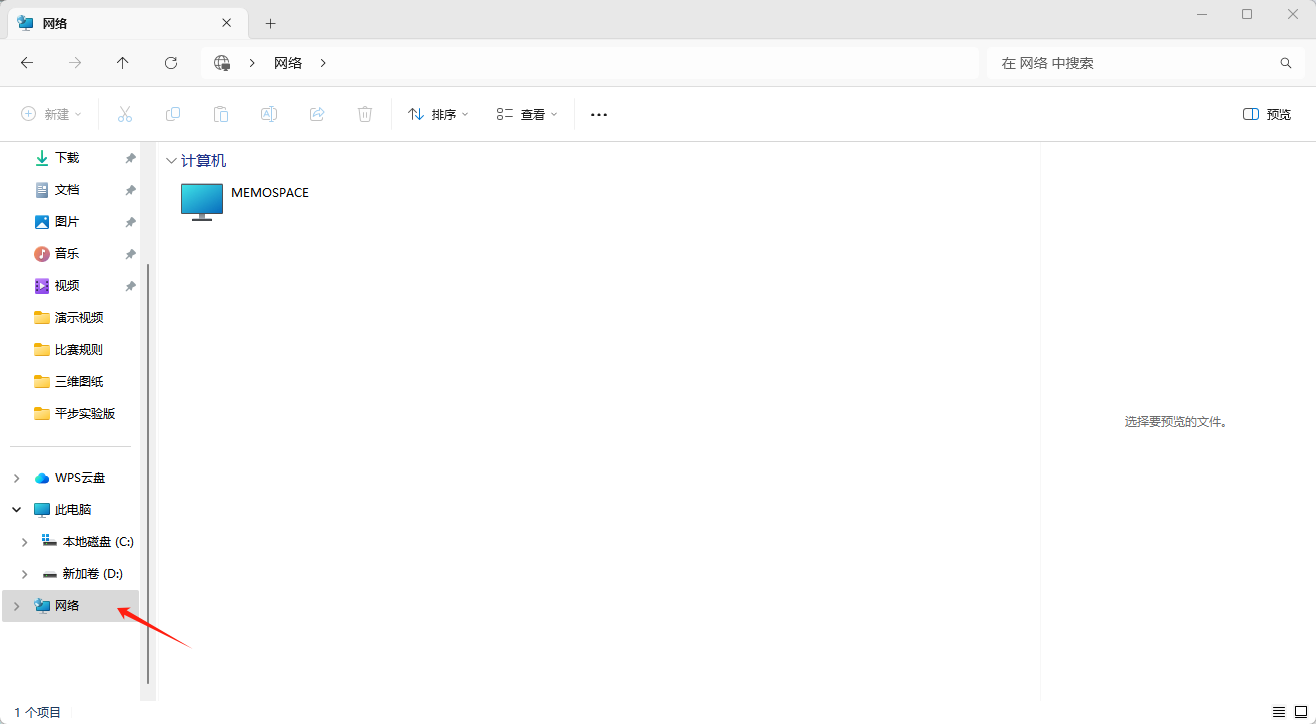Switch to large icons view in status bar
Screen dimensions: 1316x724
click(1301, 712)
